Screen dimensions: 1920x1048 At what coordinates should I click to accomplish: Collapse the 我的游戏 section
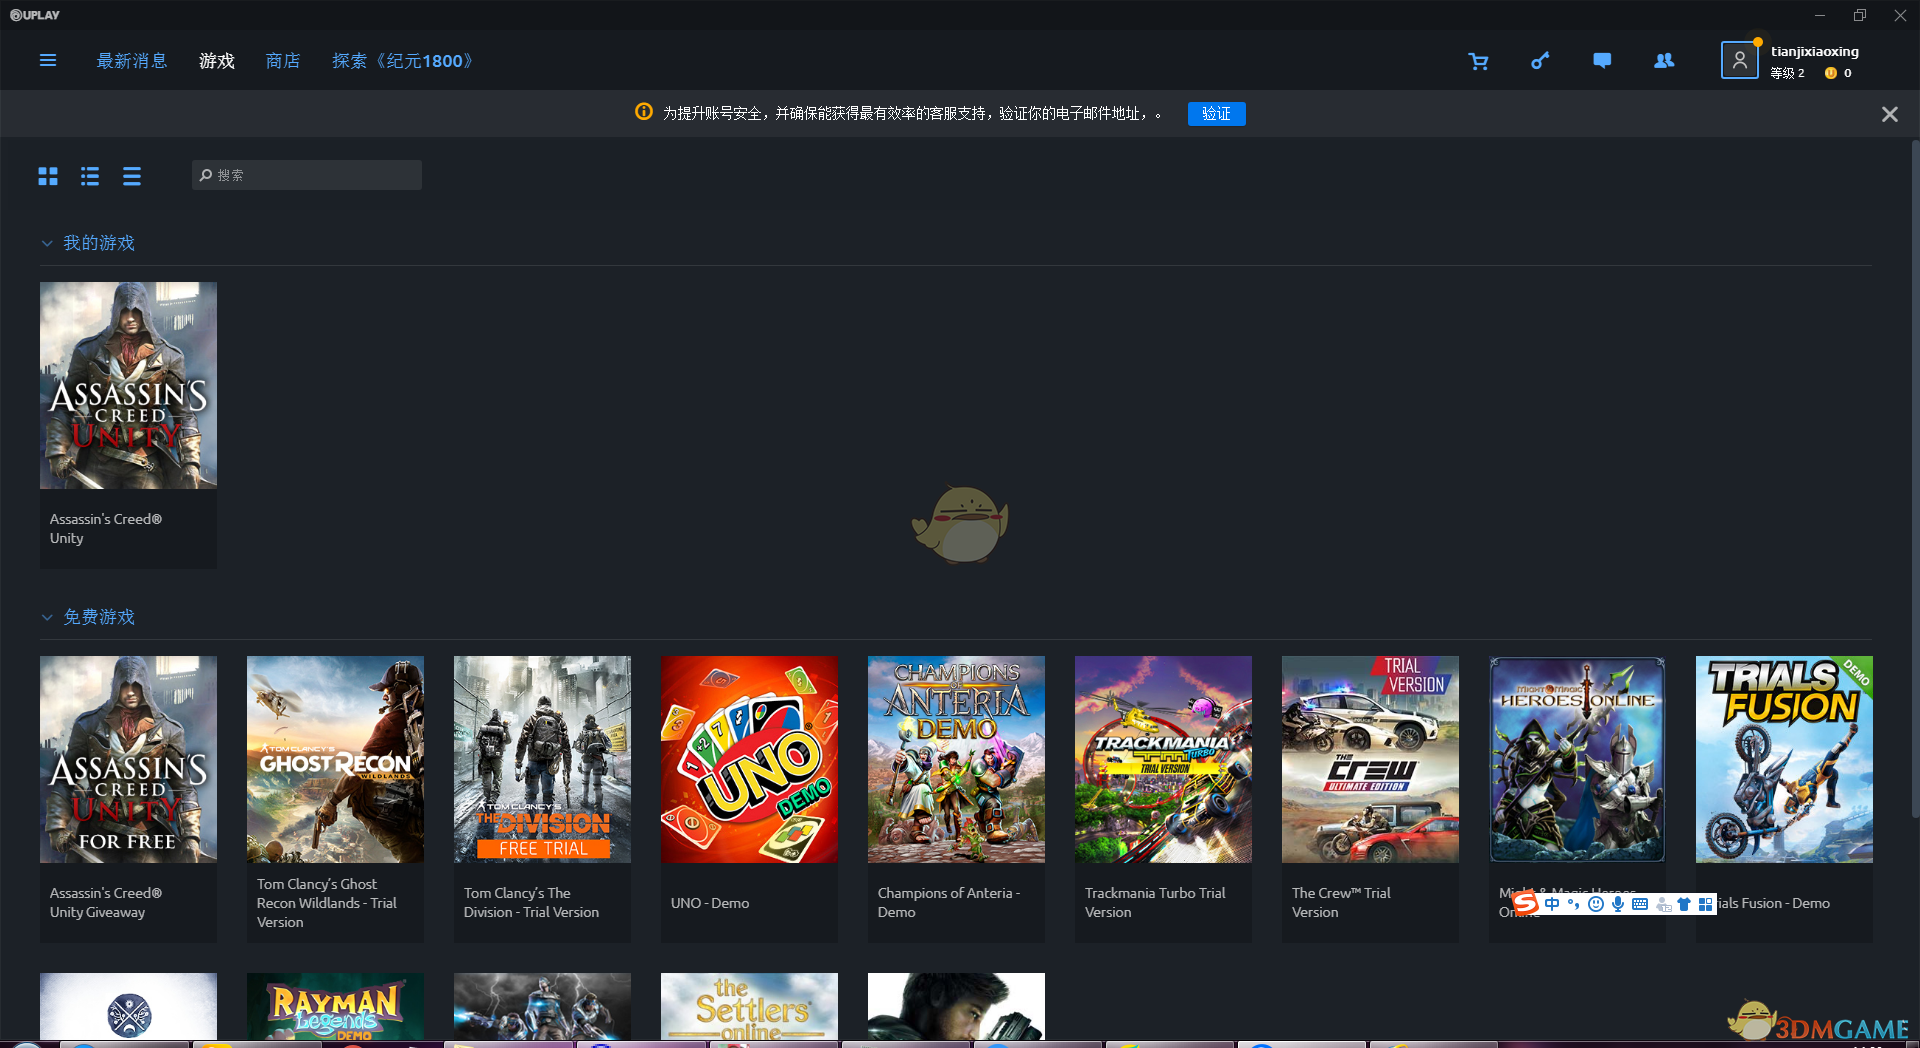(46, 243)
